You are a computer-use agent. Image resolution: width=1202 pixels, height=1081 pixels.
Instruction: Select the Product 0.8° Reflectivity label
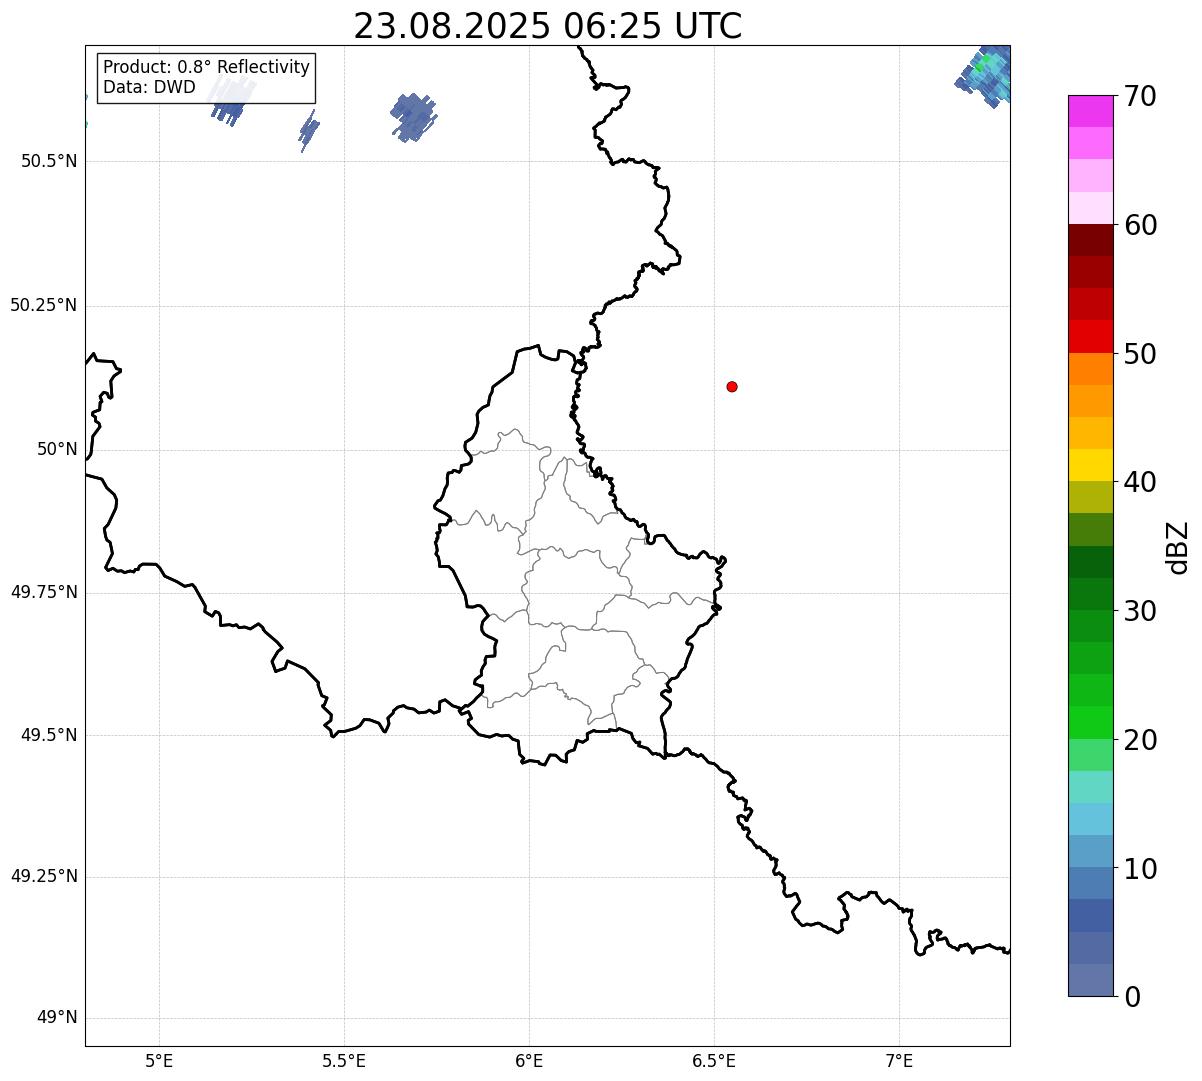coord(207,67)
